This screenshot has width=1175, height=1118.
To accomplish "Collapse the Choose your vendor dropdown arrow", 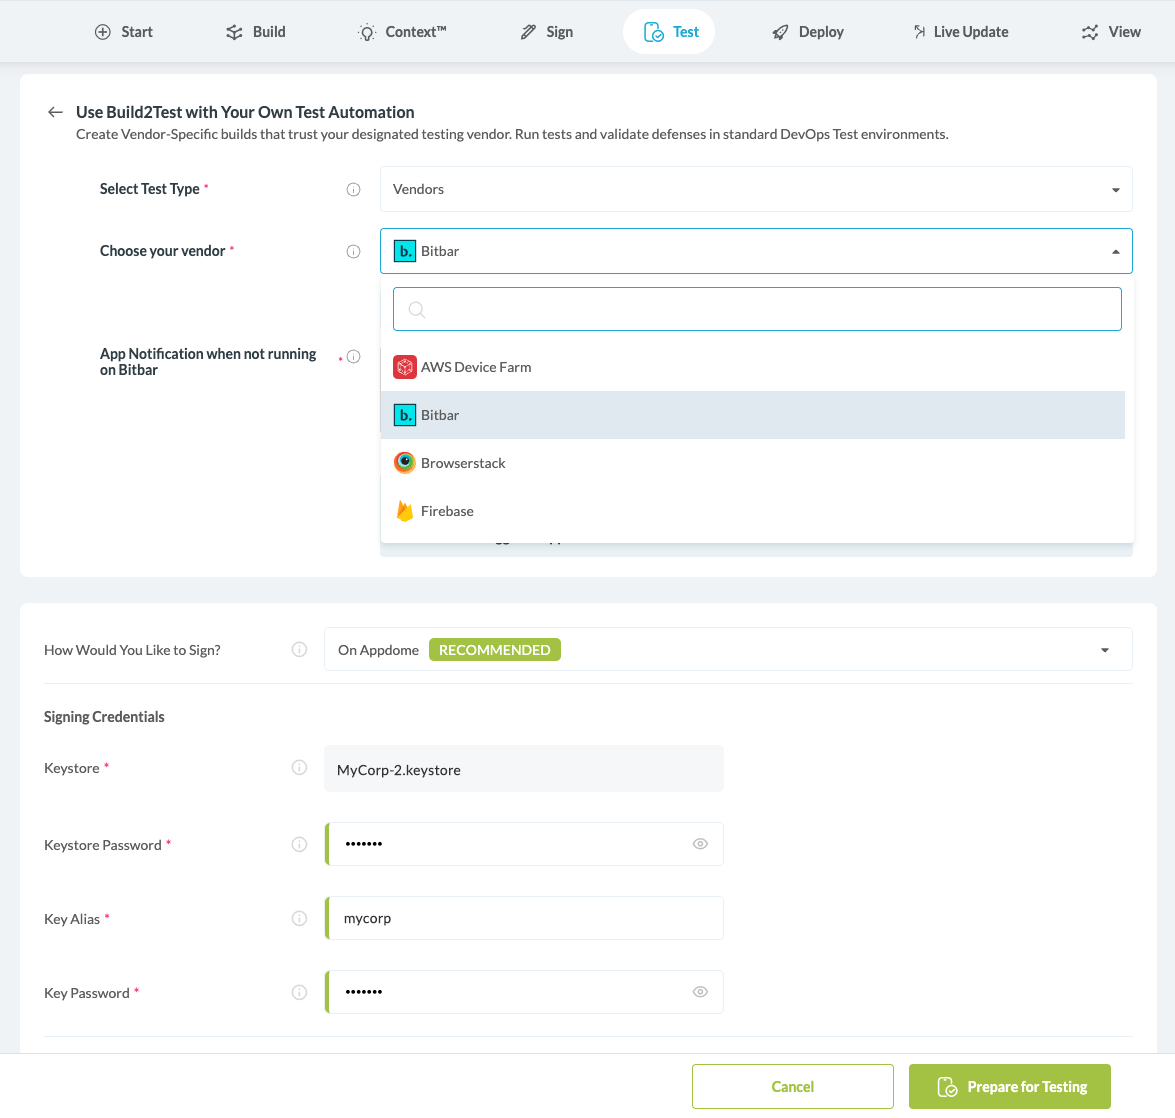I will click(1116, 252).
